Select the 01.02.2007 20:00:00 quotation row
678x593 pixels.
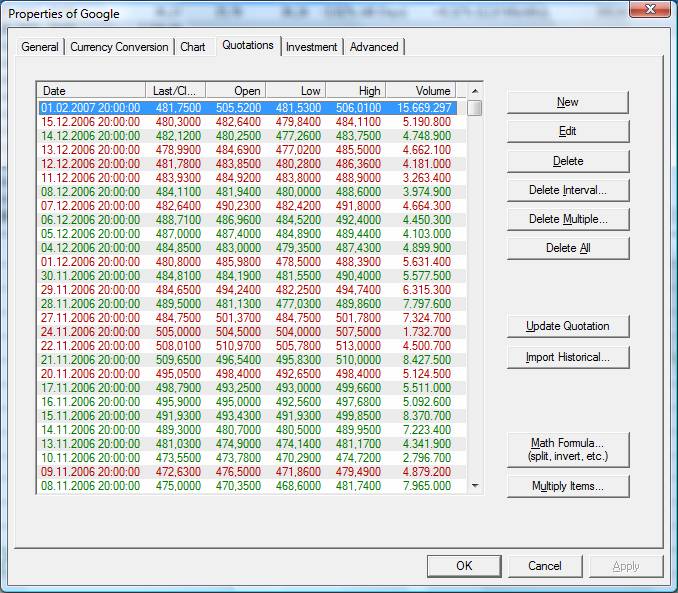[248, 108]
